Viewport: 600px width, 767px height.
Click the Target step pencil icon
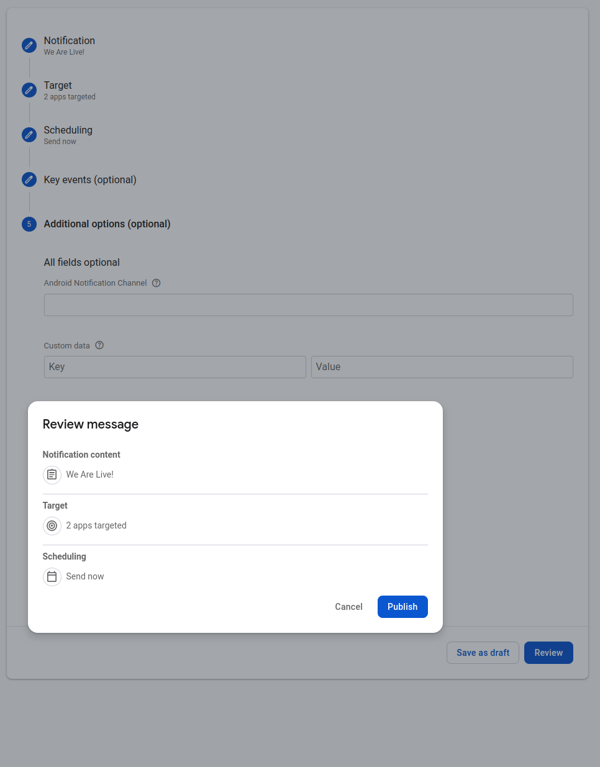pyautogui.click(x=29, y=90)
